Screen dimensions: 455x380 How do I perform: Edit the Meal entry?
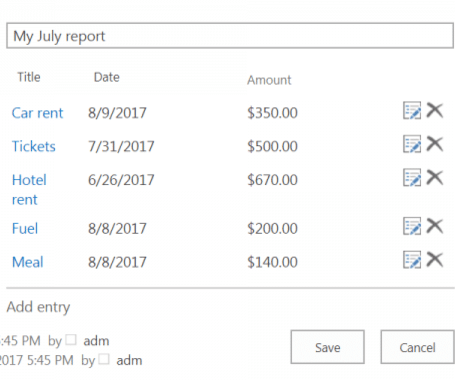pyautogui.click(x=412, y=260)
